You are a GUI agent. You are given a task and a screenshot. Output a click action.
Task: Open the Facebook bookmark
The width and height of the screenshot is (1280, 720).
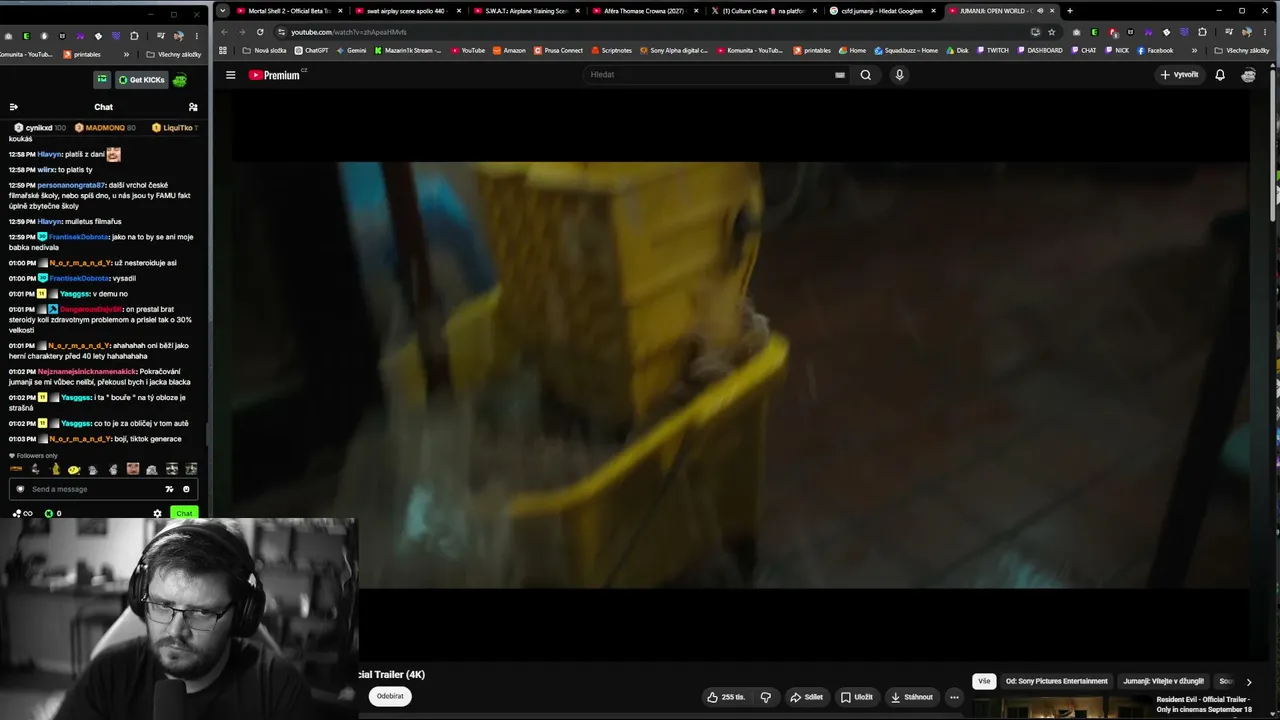pyautogui.click(x=1155, y=50)
